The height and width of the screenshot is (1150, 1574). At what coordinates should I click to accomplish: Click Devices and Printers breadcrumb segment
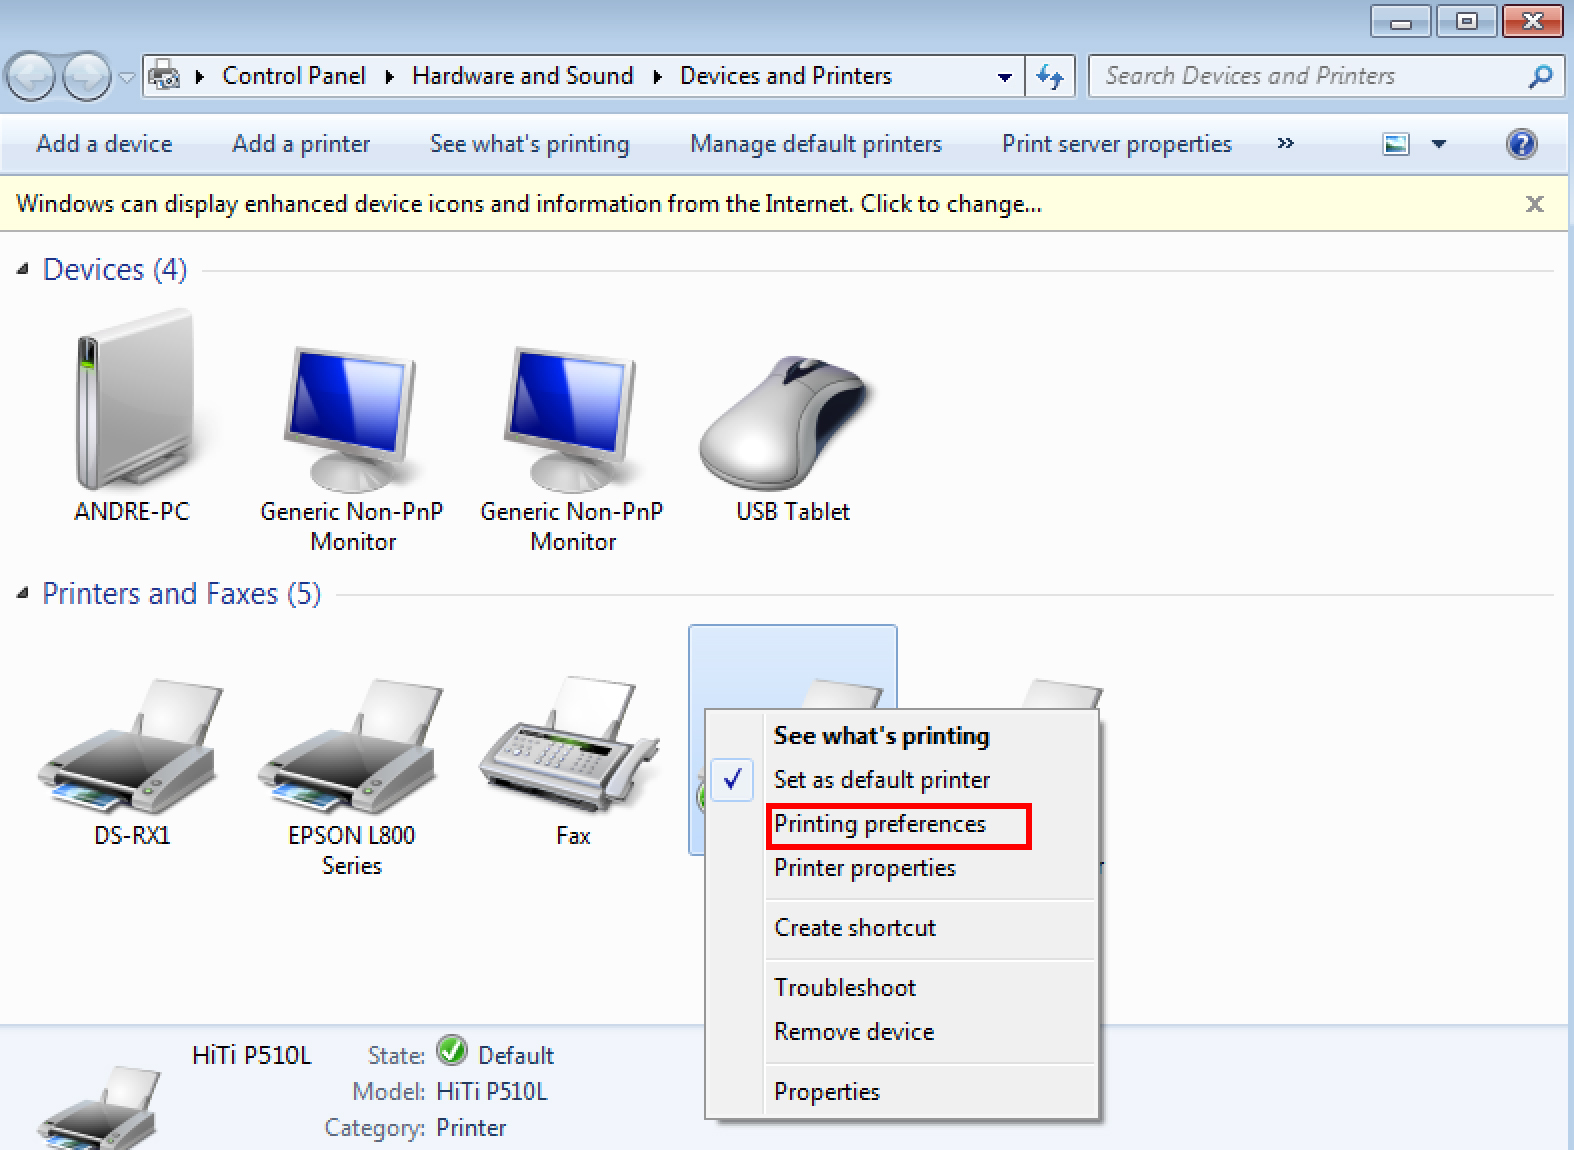coord(786,76)
